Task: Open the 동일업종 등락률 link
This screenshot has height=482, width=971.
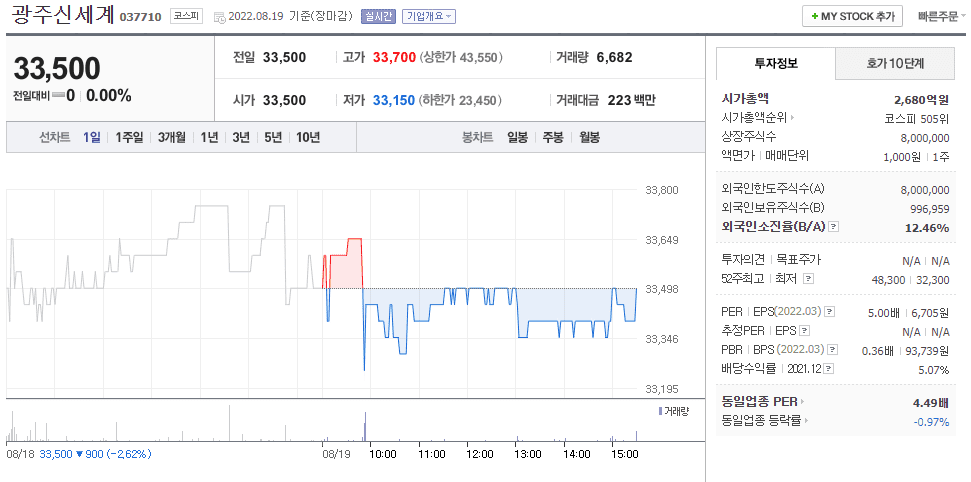Action: (x=761, y=421)
